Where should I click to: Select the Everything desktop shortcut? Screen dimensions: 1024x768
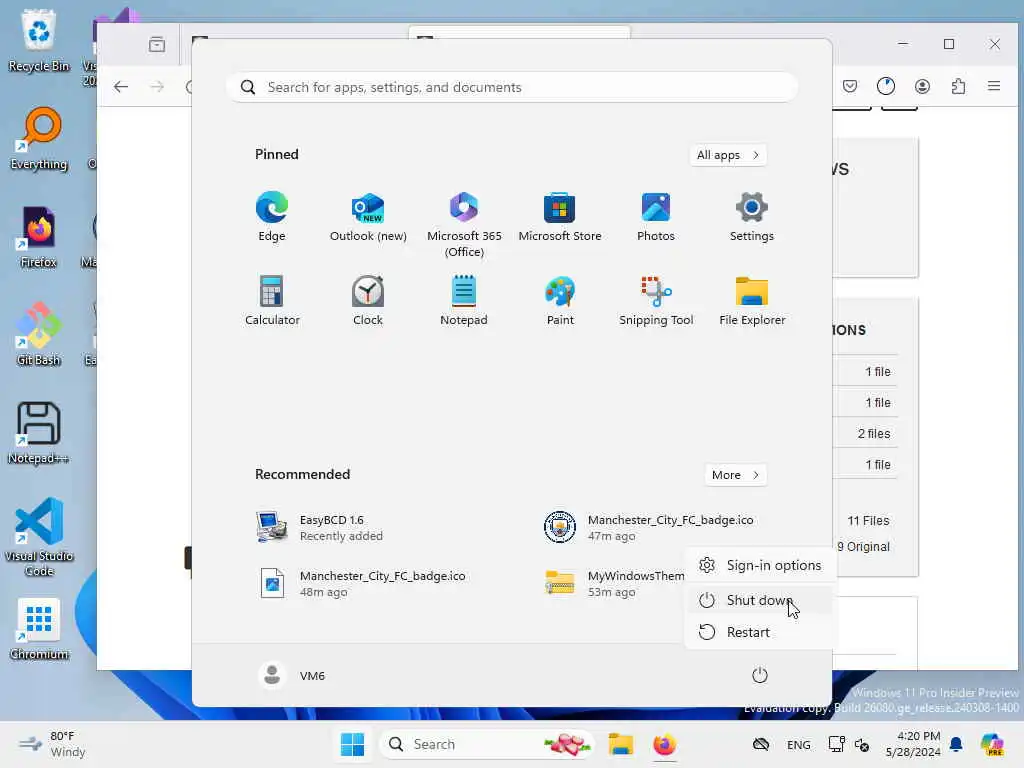[39, 139]
